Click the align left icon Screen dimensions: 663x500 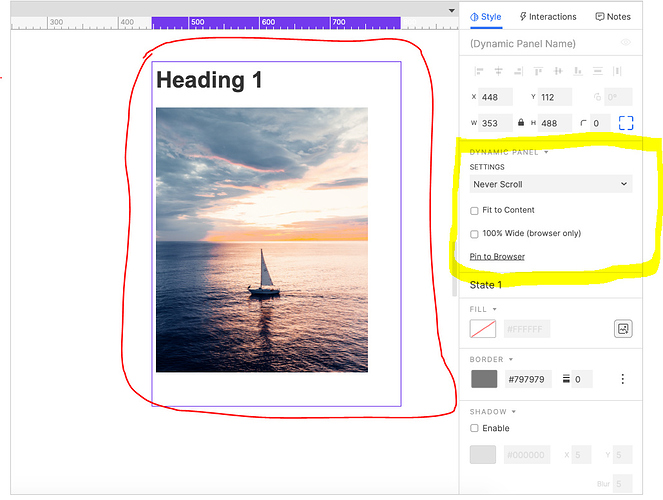tap(479, 71)
